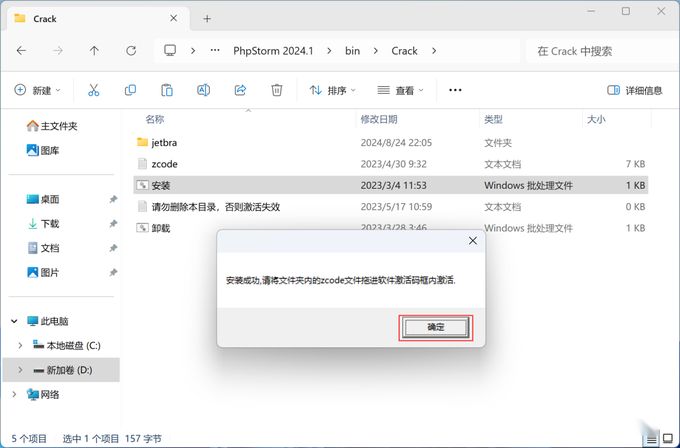Click the 在 Crack 中搜索 search box
This screenshot has height=448, width=680.
603,51
